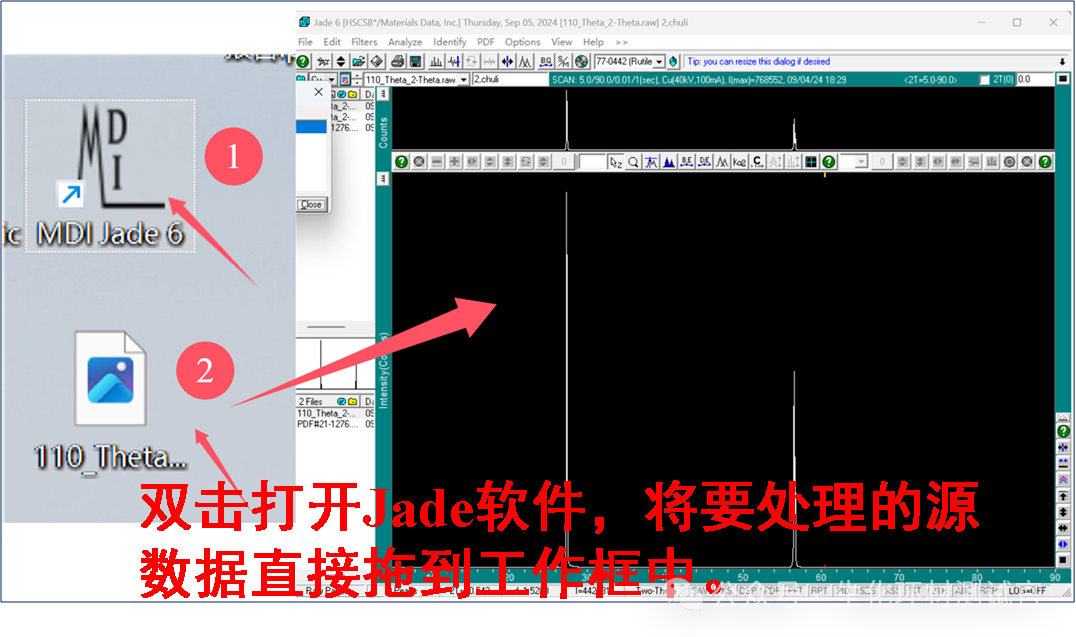Click the Kα2 stripping icon
This screenshot has height=637, width=1076.
pyautogui.click(x=739, y=162)
